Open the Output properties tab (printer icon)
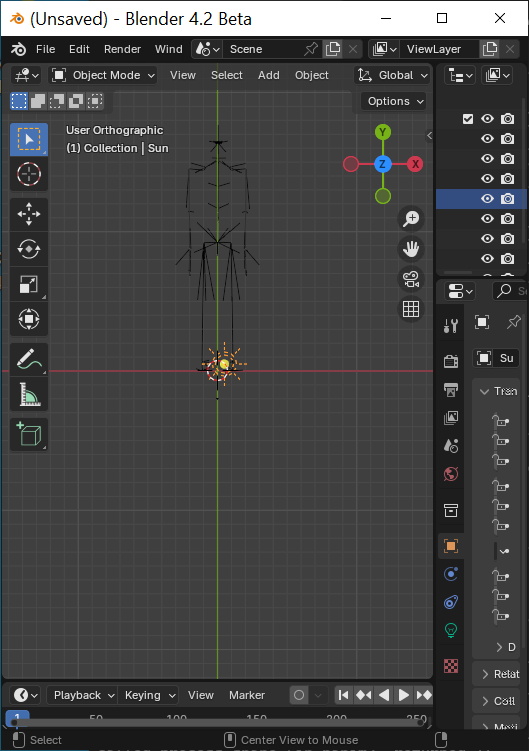The width and height of the screenshot is (529, 751). pyautogui.click(x=451, y=389)
